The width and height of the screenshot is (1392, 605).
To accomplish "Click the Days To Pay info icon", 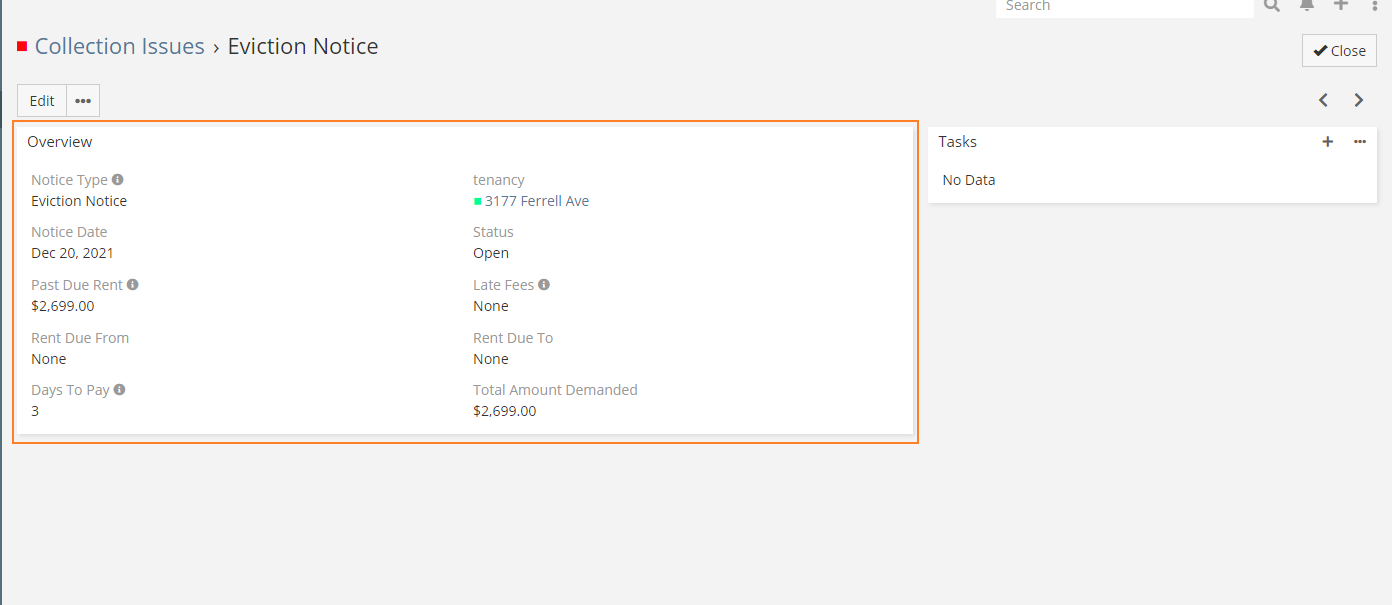I will point(120,390).
